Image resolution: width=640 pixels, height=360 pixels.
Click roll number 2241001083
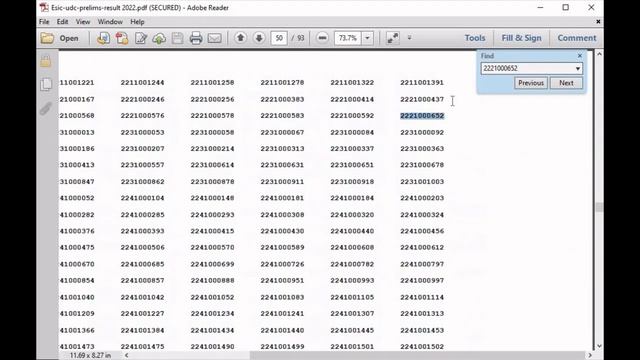[282, 297]
